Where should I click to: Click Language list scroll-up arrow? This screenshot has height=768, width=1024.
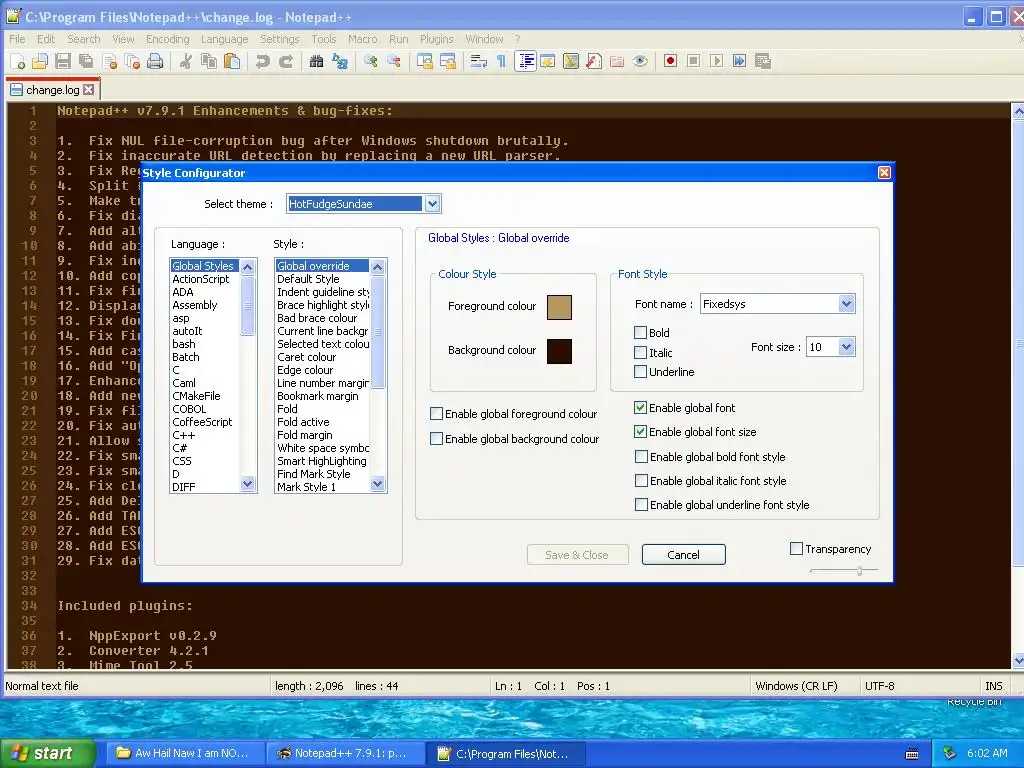pyautogui.click(x=248, y=266)
